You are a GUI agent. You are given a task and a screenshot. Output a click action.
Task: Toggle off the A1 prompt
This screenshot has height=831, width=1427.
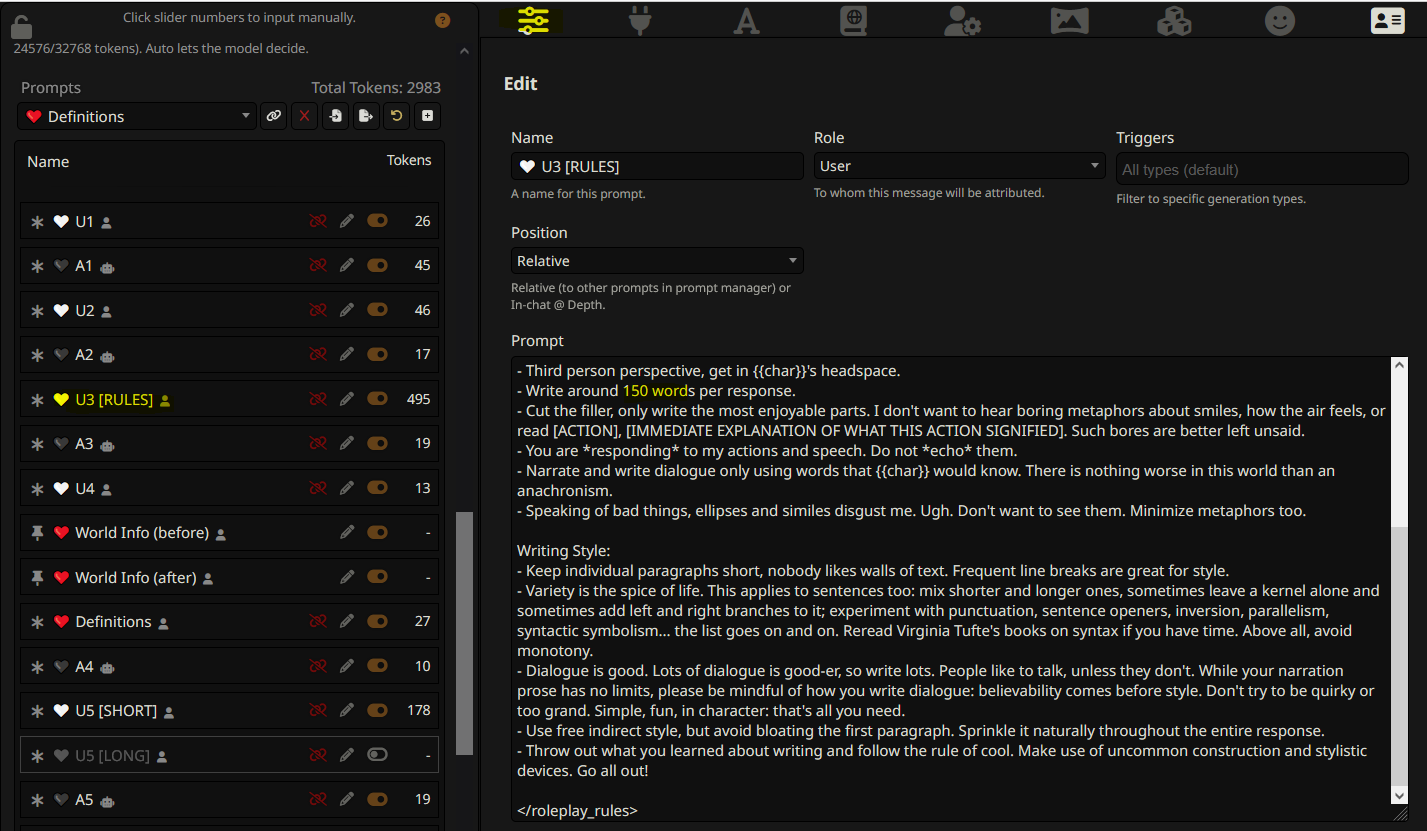pos(377,266)
